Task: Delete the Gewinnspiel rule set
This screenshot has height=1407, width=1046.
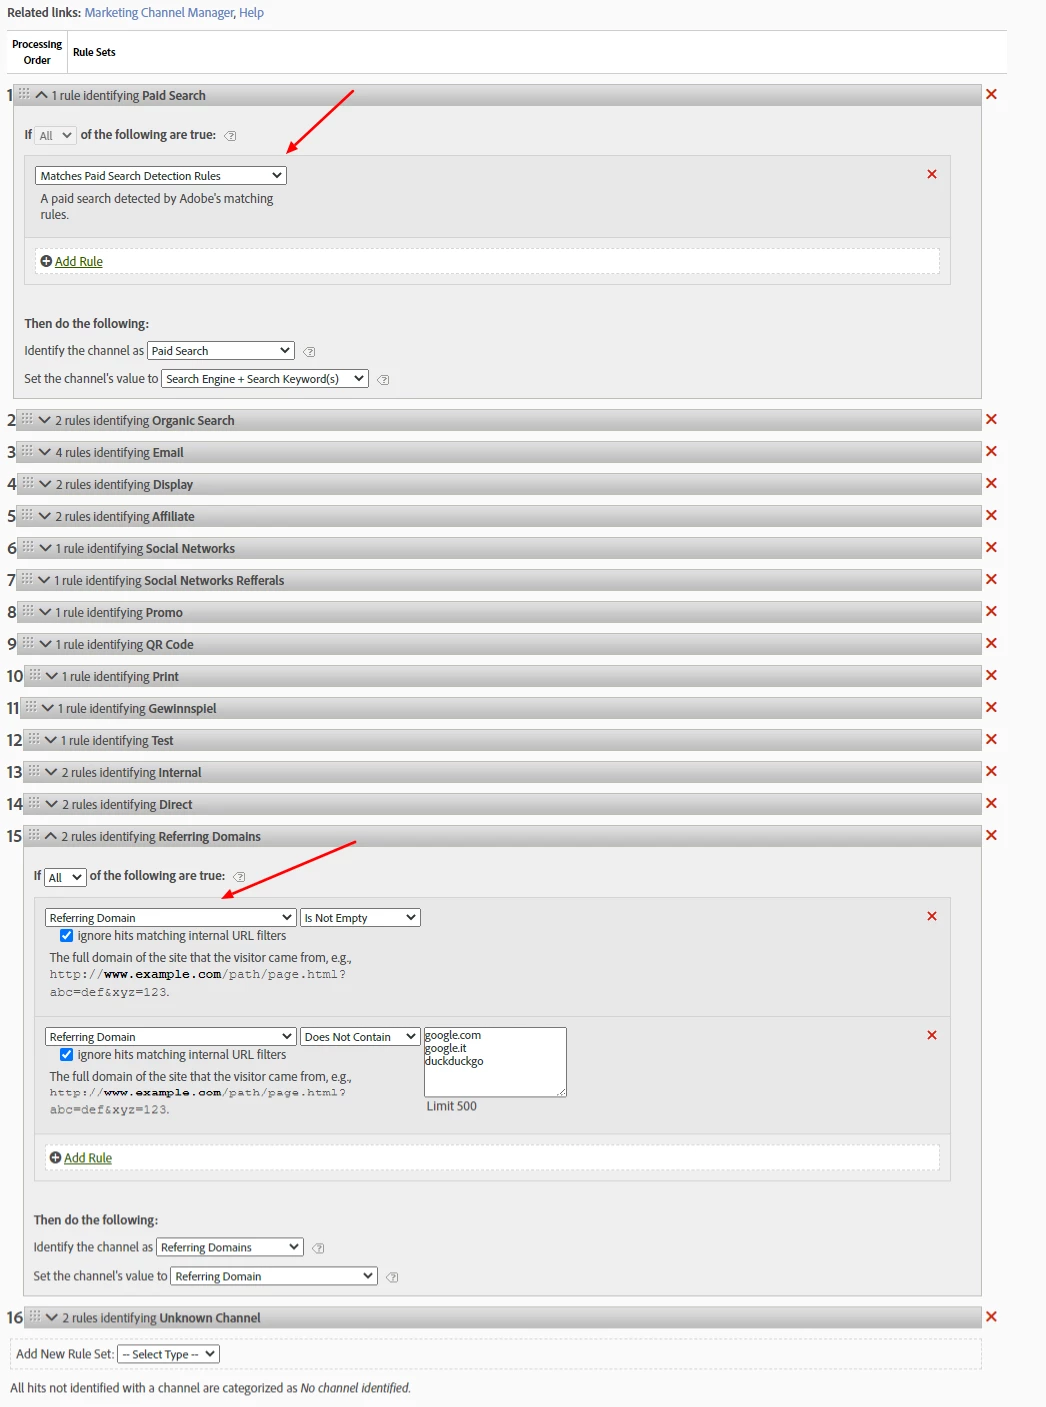Action: pos(991,707)
